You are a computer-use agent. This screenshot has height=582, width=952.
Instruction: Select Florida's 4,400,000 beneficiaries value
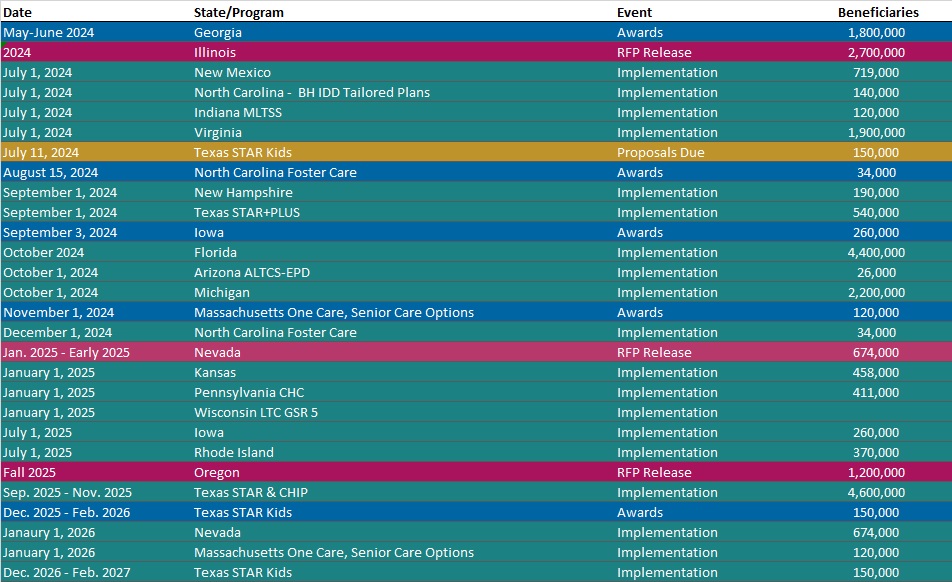[x=876, y=252]
